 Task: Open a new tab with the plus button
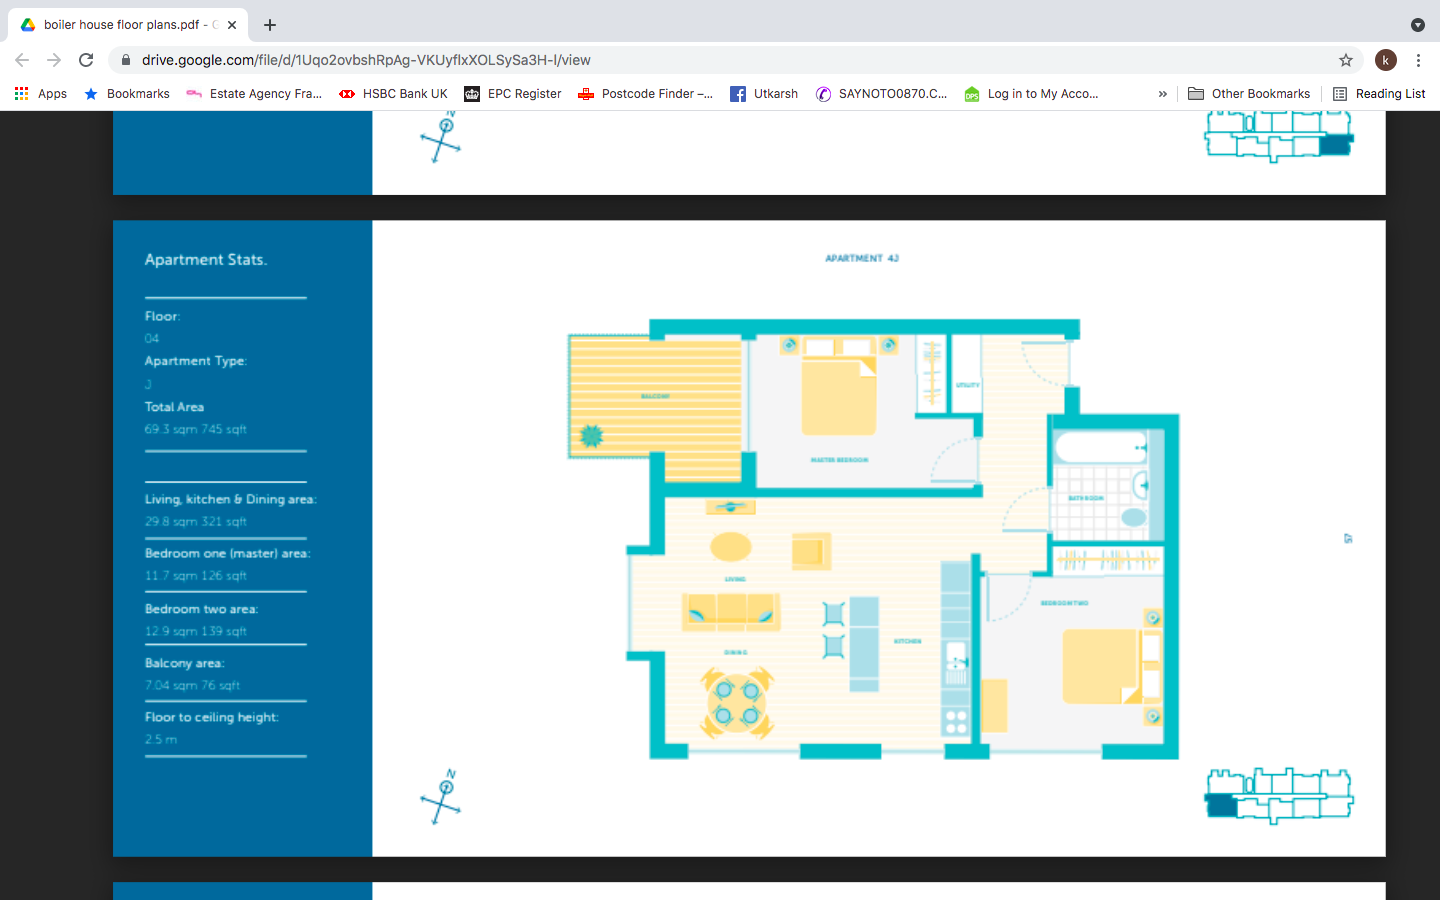tap(270, 25)
